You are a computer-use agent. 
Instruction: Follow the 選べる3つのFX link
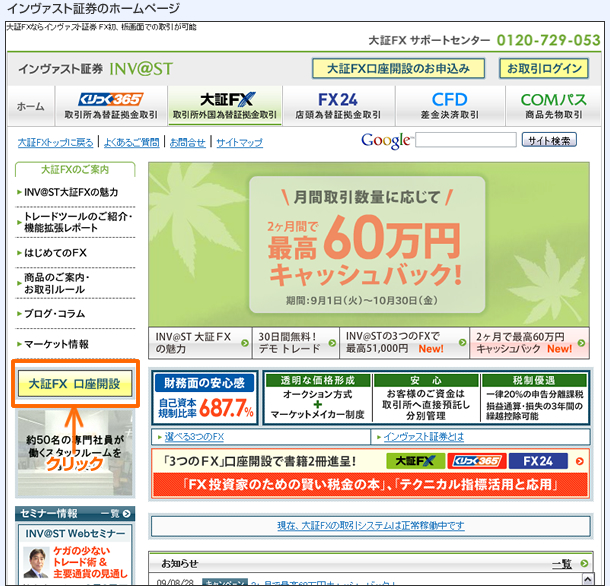click(x=194, y=437)
